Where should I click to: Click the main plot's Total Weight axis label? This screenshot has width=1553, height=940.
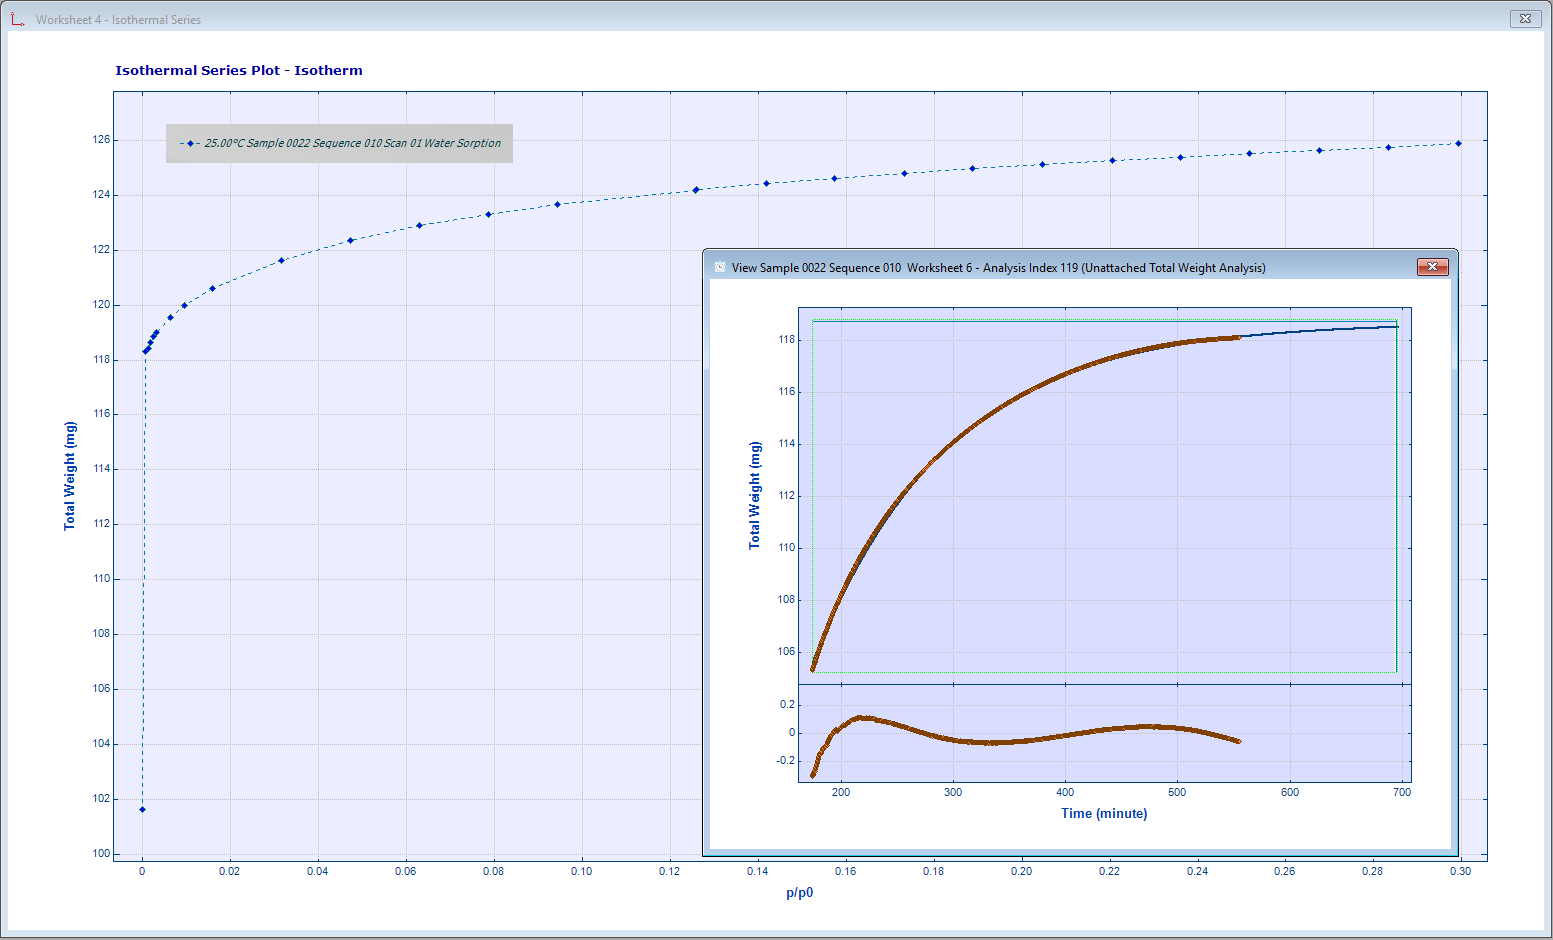pyautogui.click(x=69, y=475)
